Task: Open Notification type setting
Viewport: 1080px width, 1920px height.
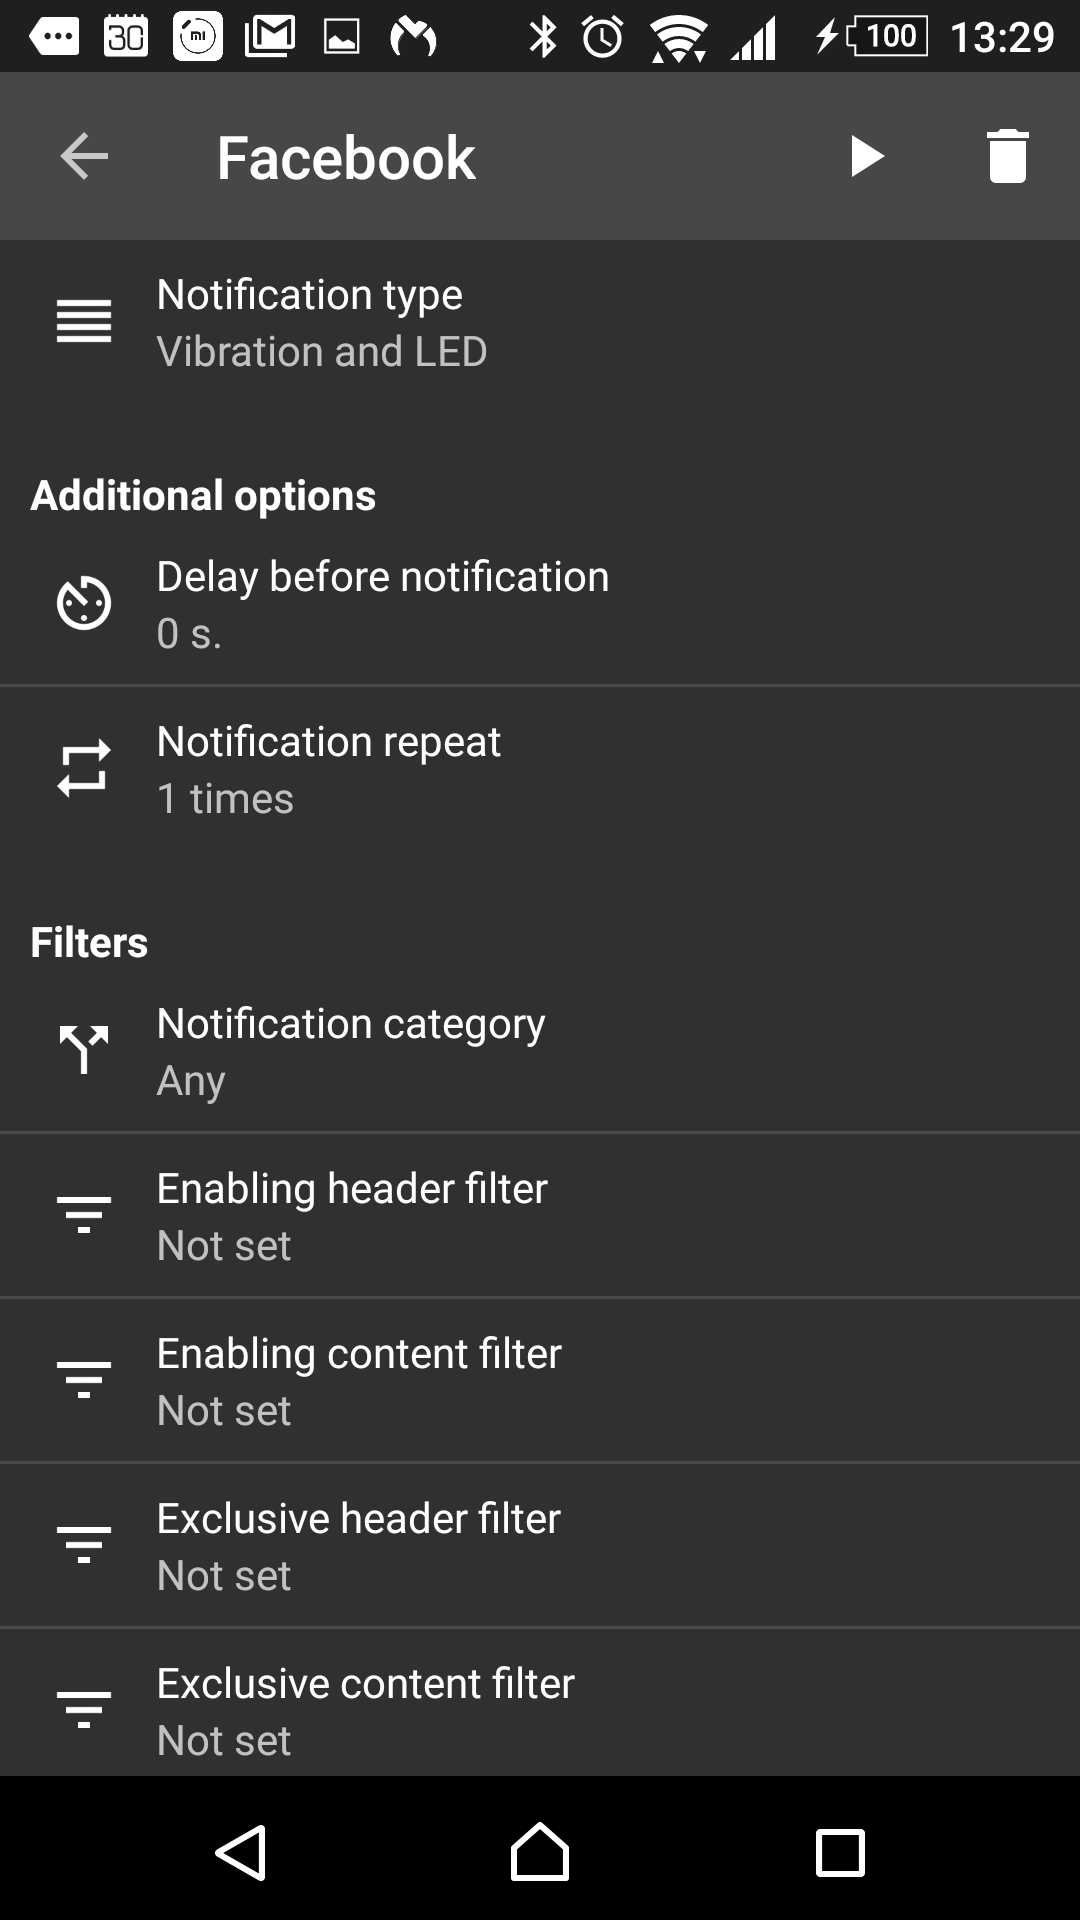Action: click(x=540, y=322)
